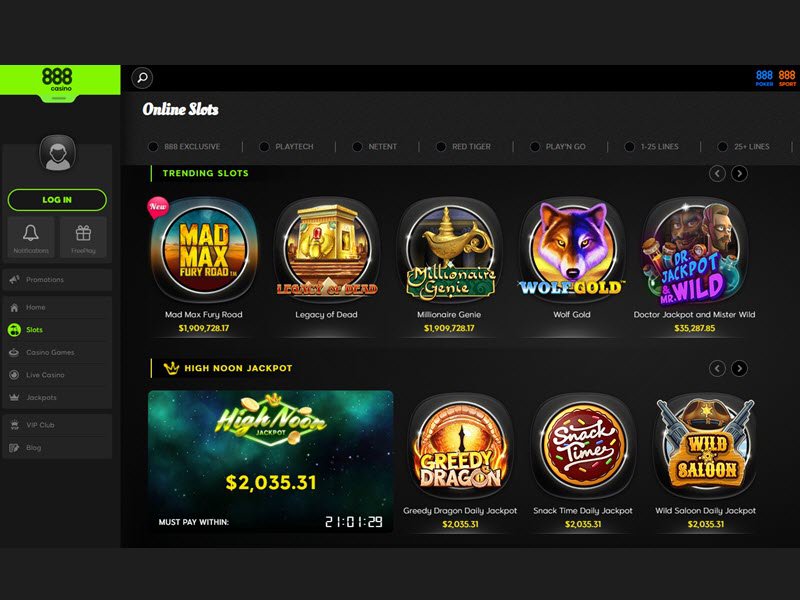Click the LOG IN button

57,200
